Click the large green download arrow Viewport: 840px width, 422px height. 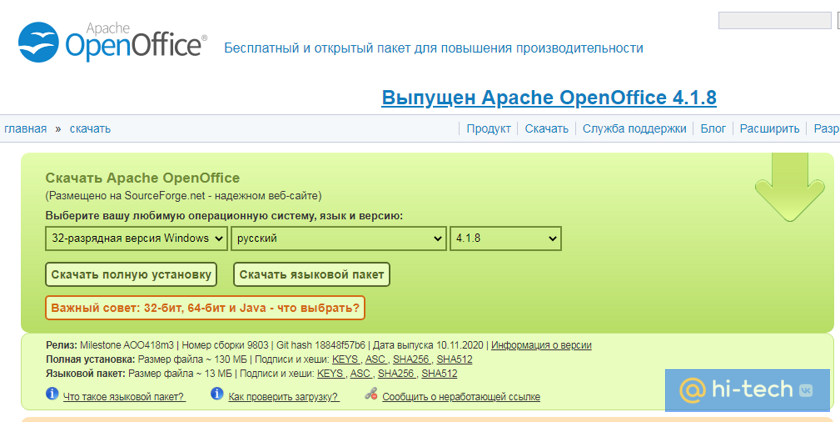(x=790, y=187)
